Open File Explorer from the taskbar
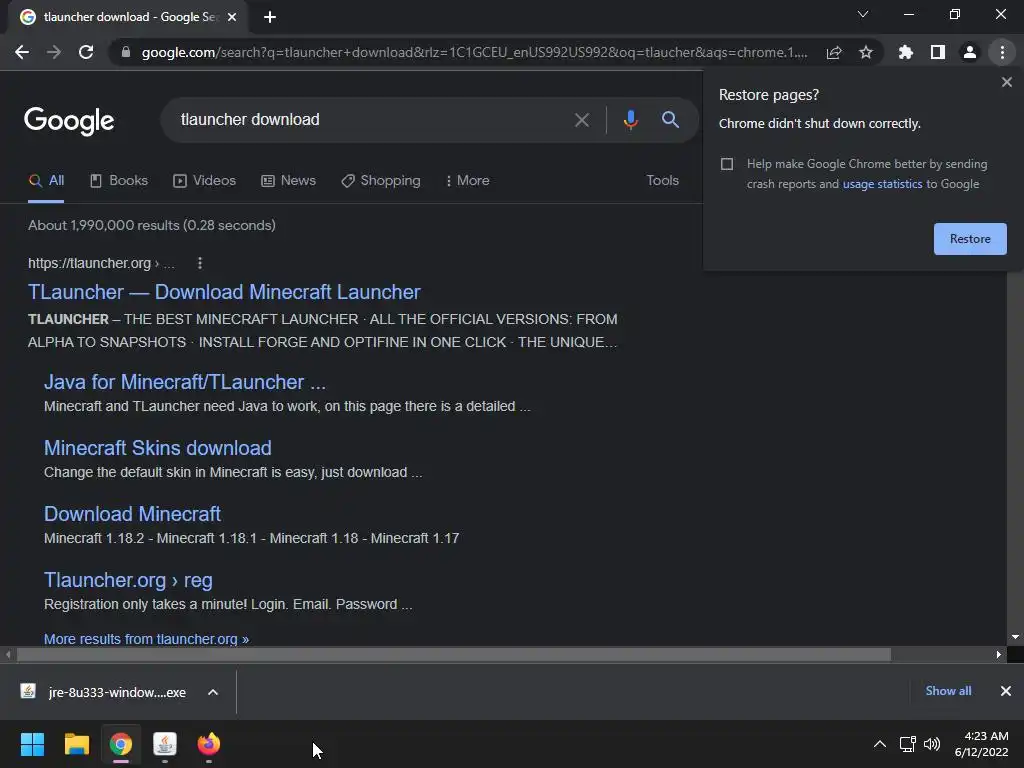The height and width of the screenshot is (768, 1024). tap(76, 744)
